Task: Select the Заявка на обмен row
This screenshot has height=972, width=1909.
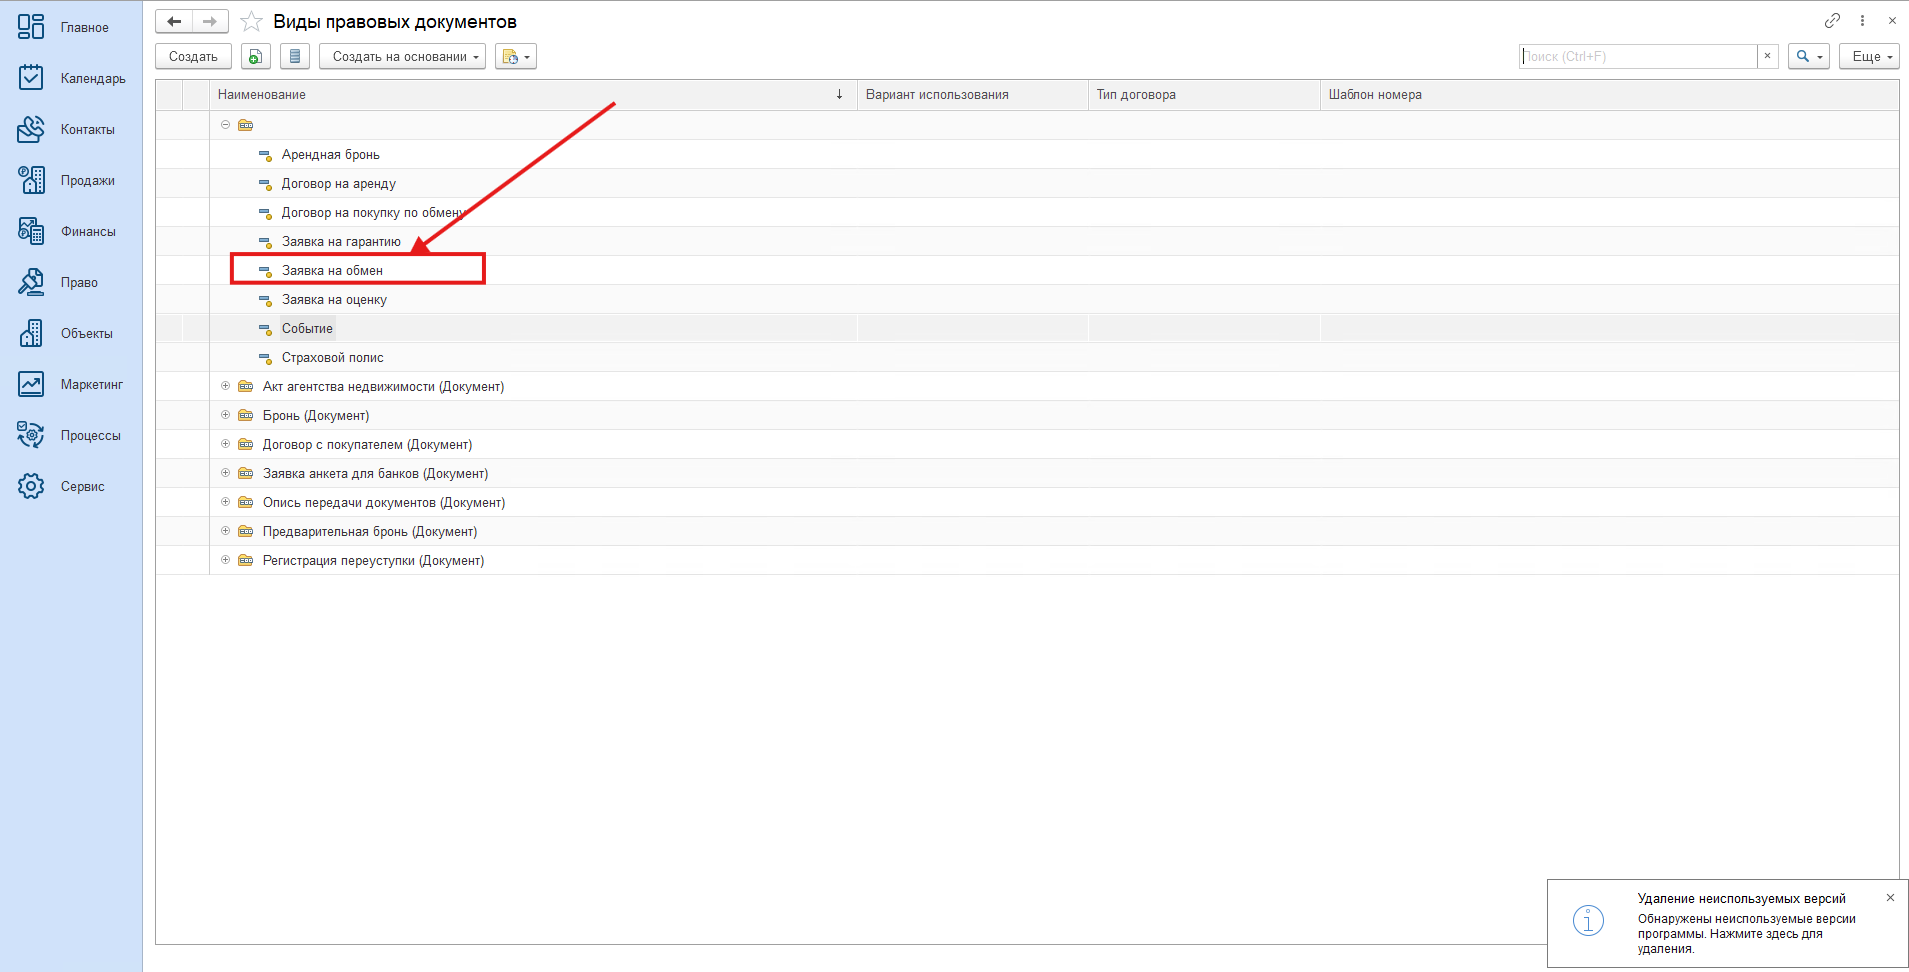Action: pyautogui.click(x=332, y=270)
